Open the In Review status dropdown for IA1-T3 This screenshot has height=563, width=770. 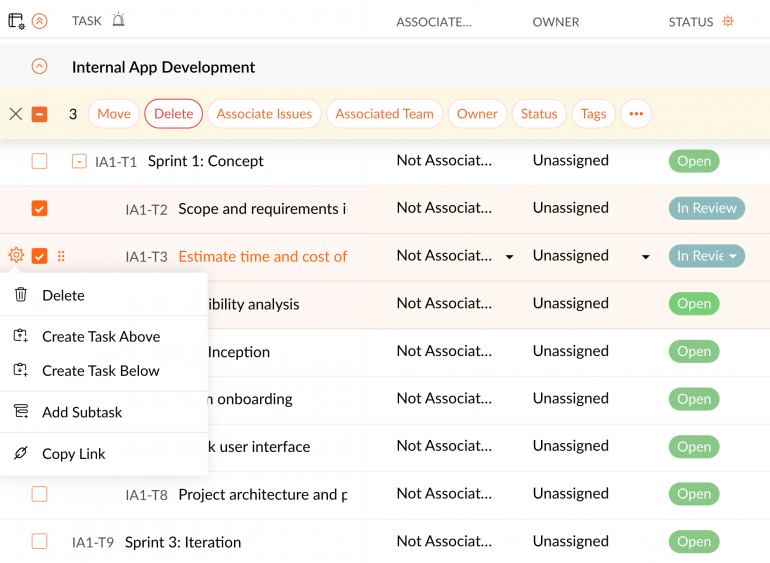[708, 256]
